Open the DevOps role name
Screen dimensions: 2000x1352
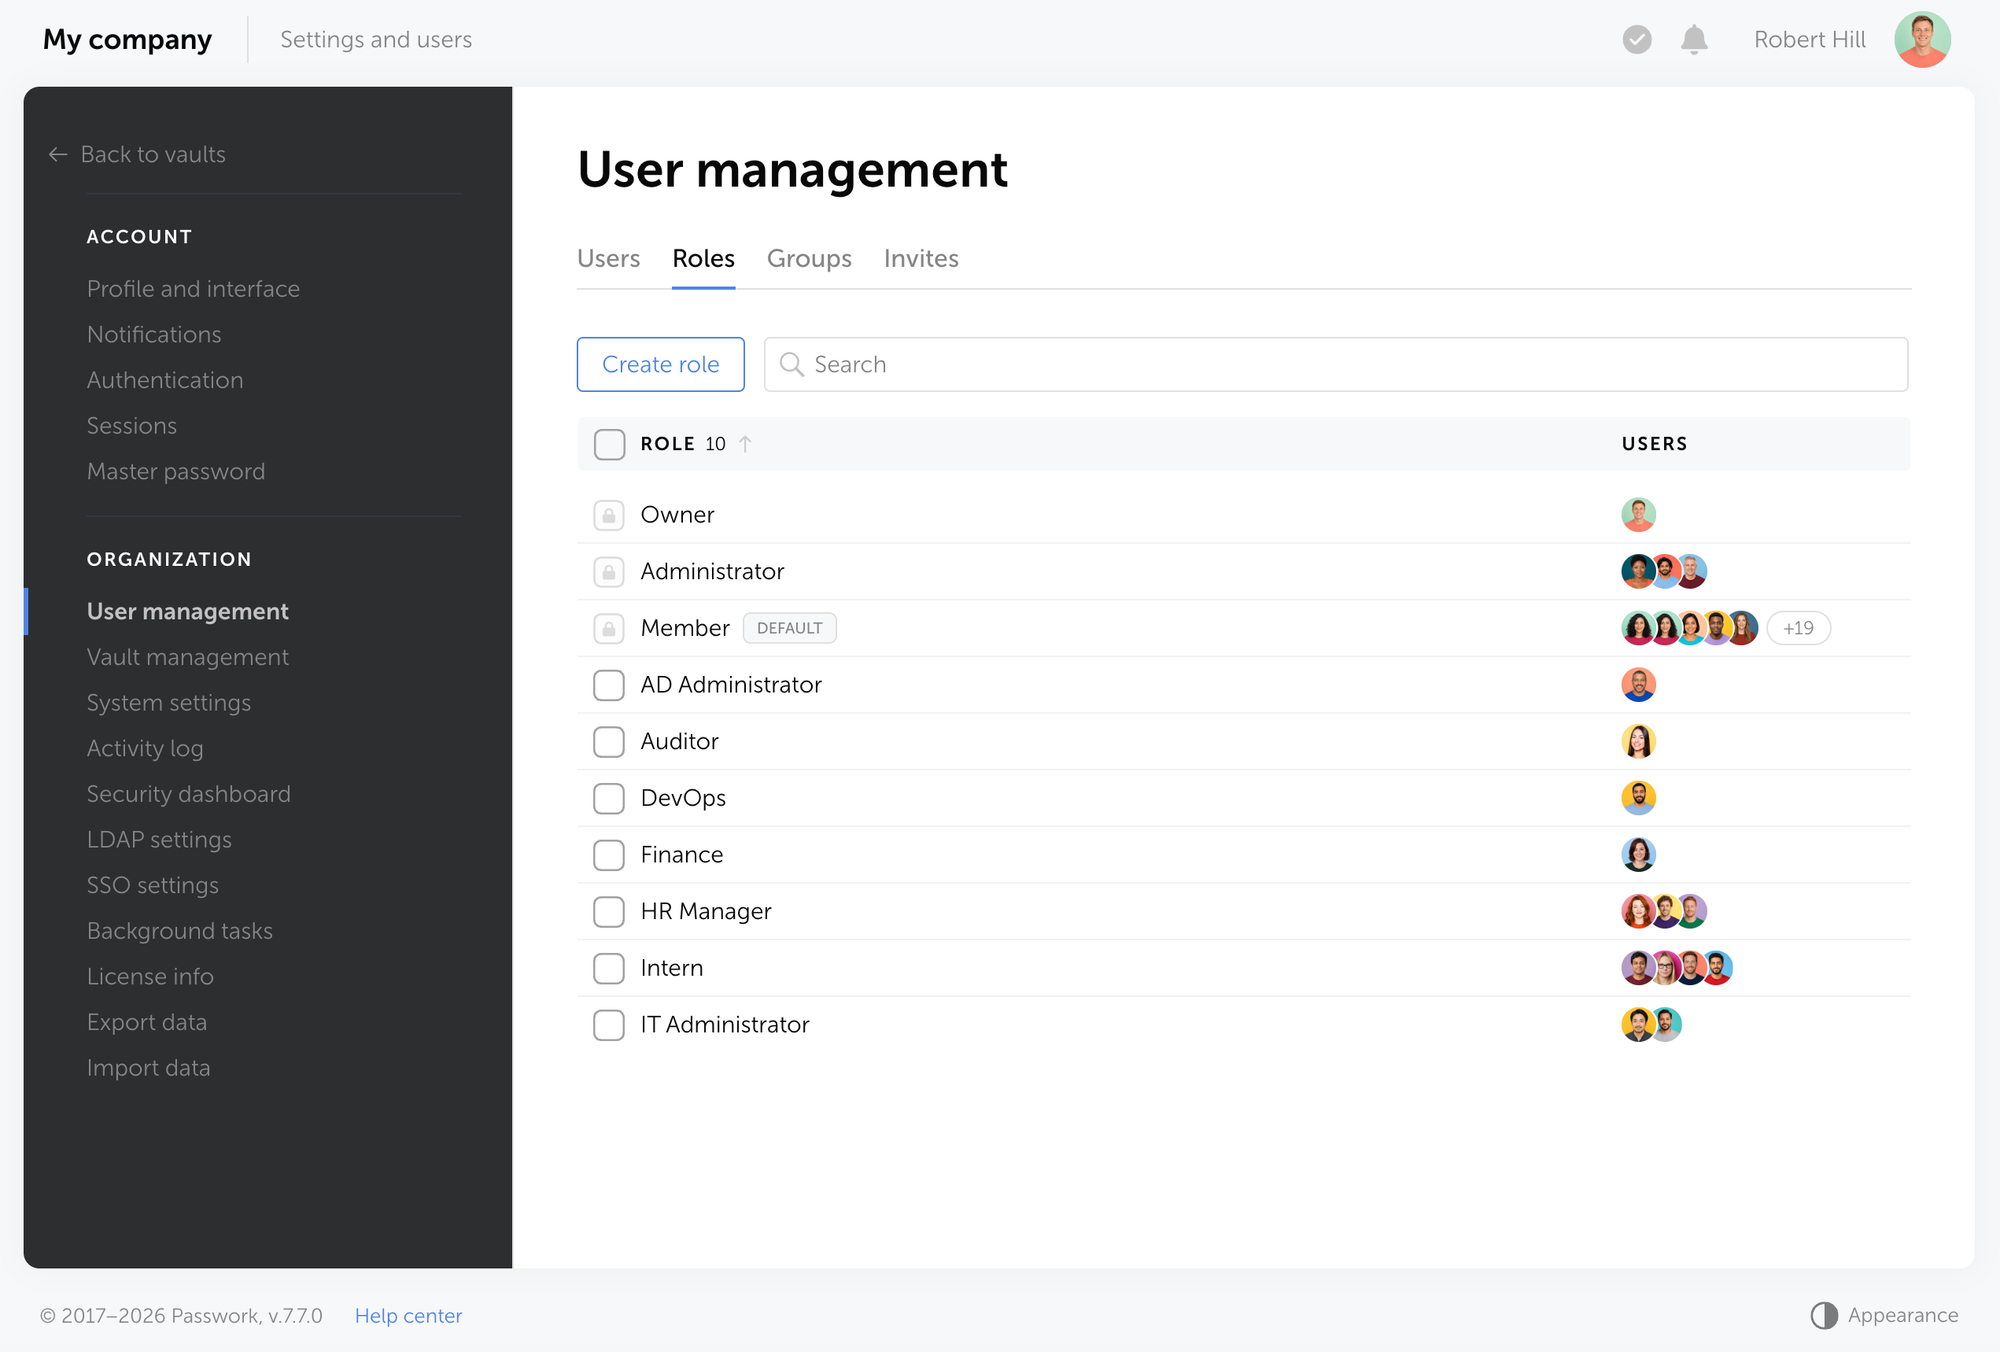683,798
